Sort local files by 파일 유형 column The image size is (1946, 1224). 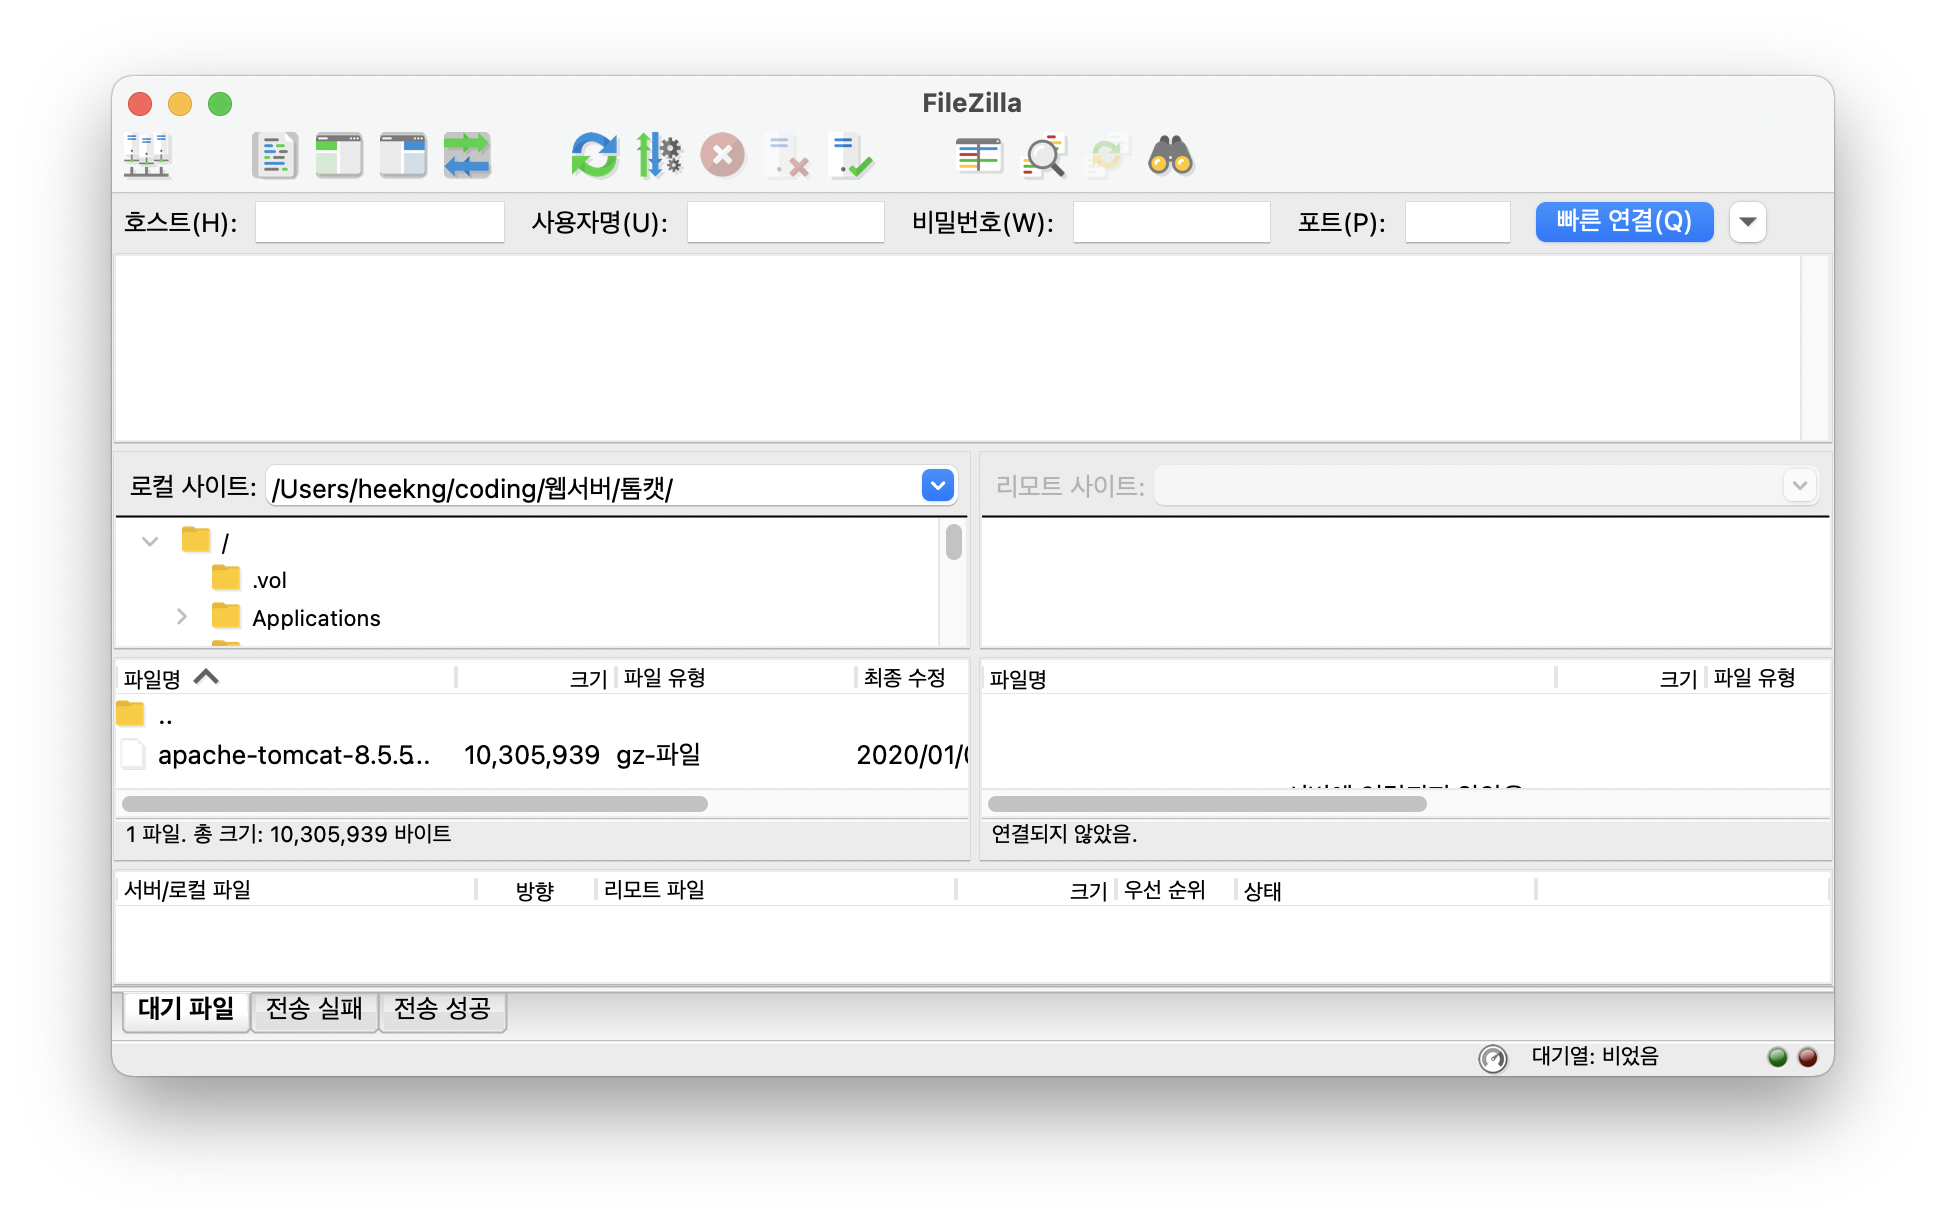coord(736,678)
